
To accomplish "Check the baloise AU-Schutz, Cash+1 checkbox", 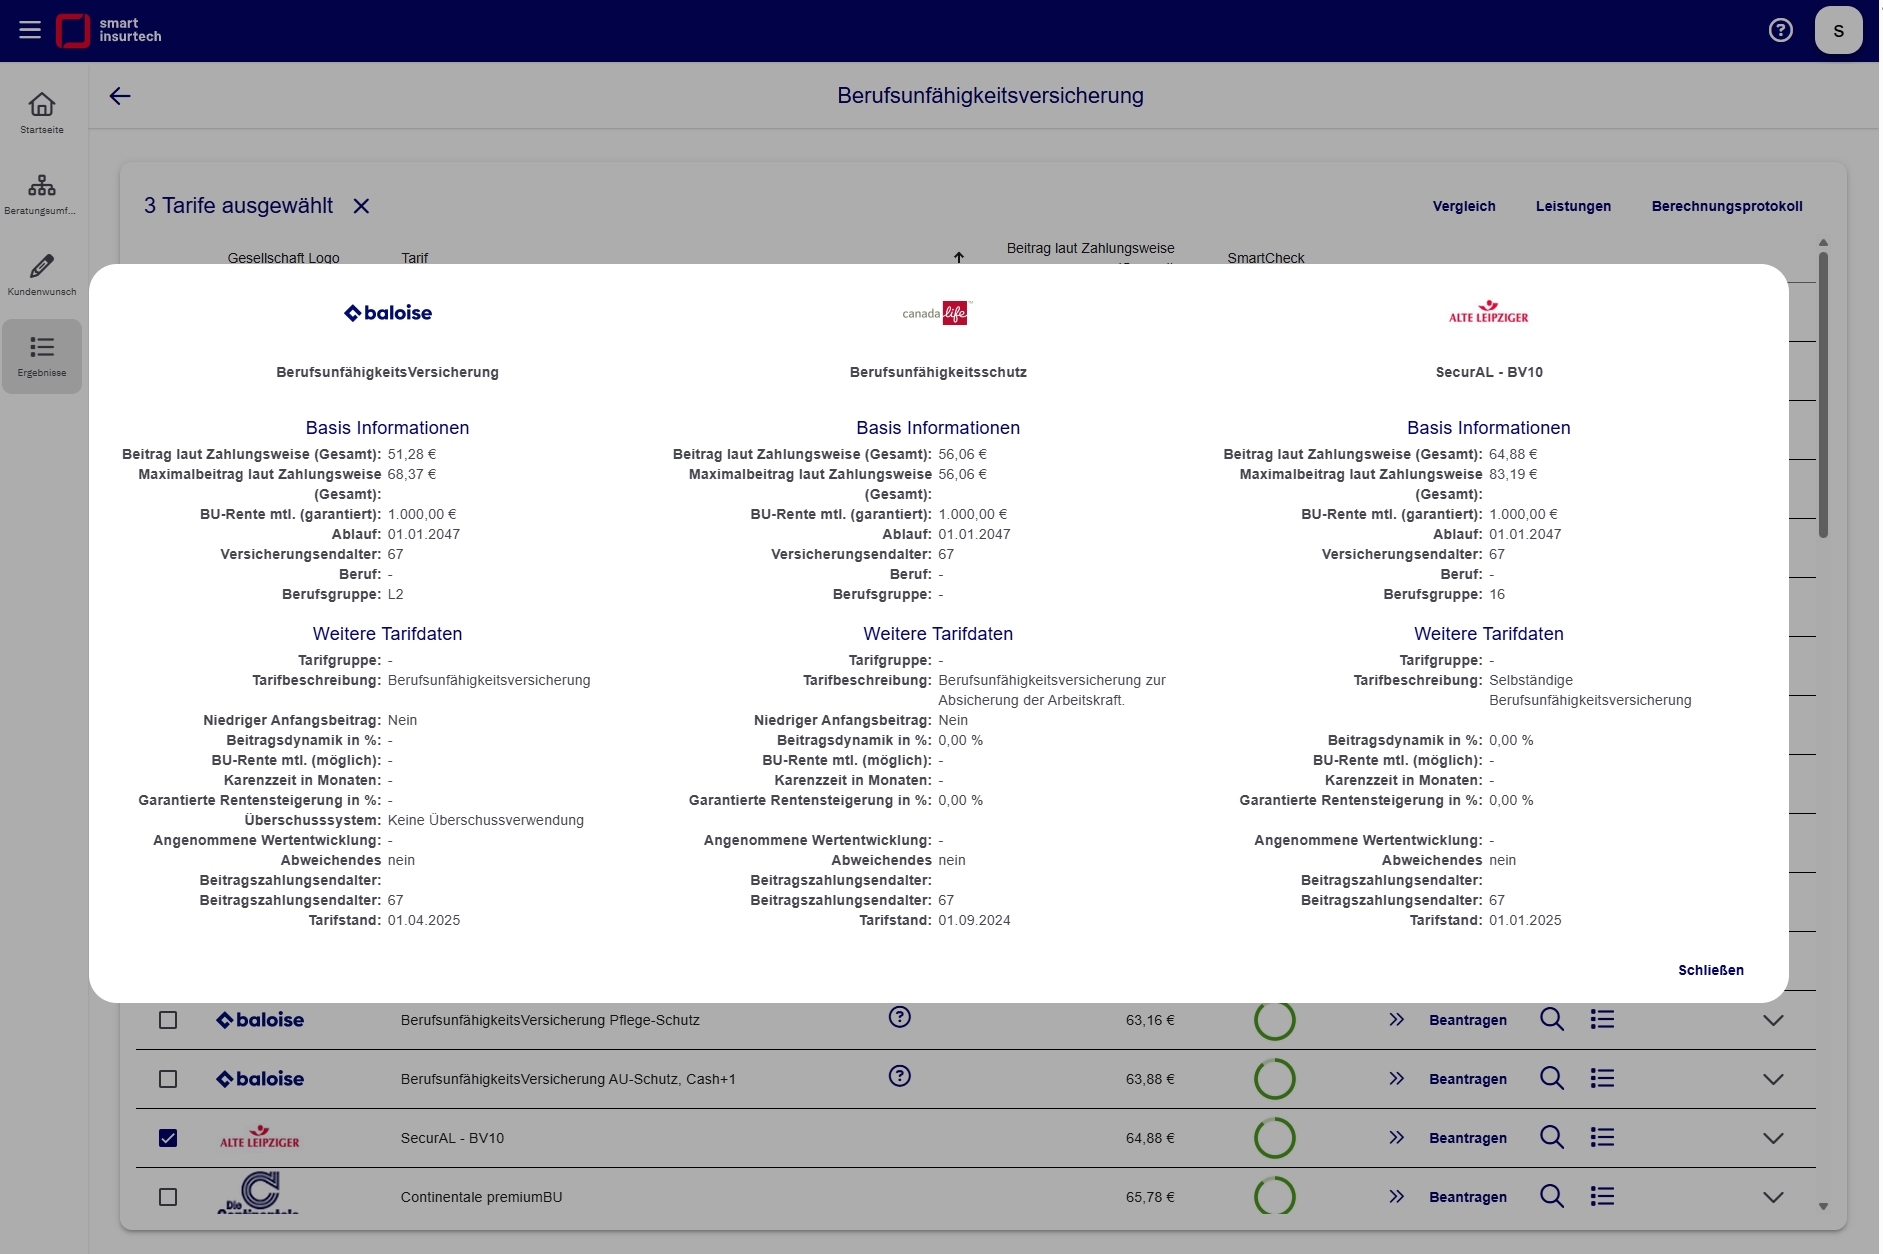I will click(x=168, y=1079).
